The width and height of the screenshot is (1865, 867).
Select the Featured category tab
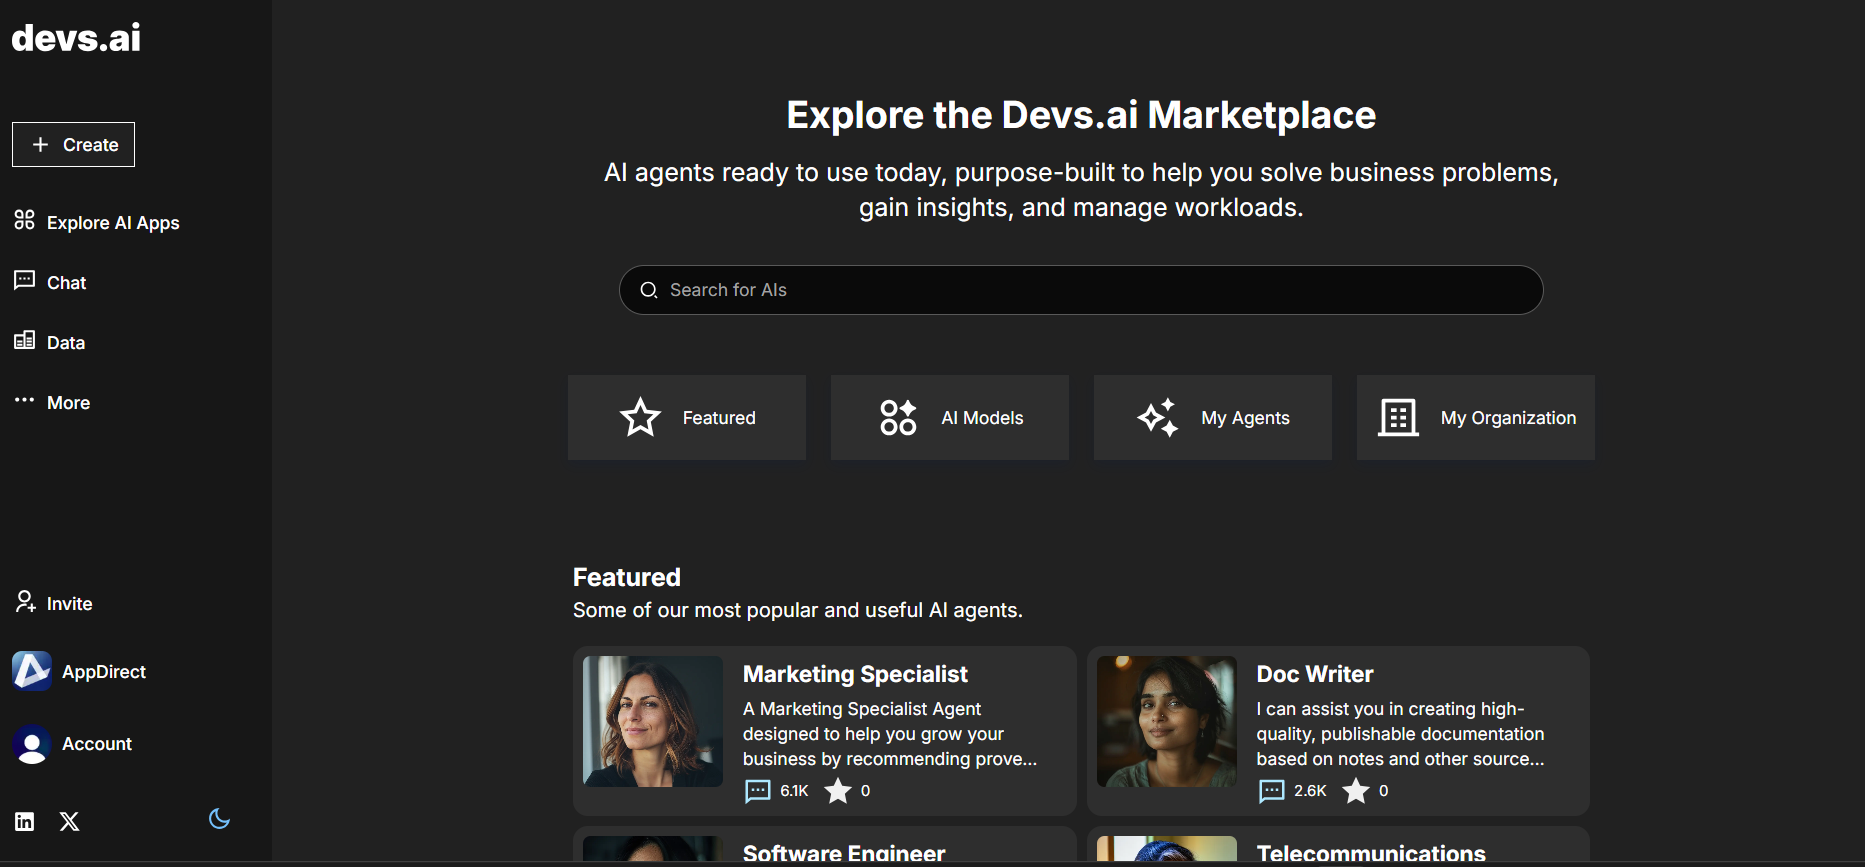click(x=687, y=418)
